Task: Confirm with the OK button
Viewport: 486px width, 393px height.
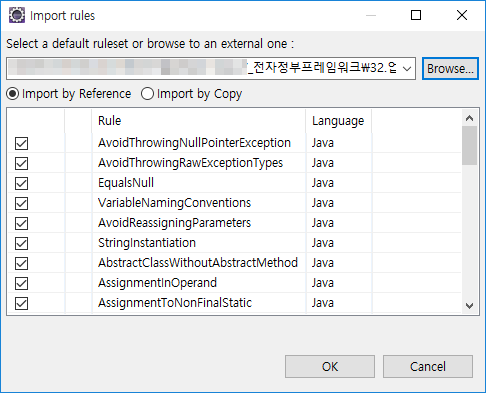Action: (330, 366)
